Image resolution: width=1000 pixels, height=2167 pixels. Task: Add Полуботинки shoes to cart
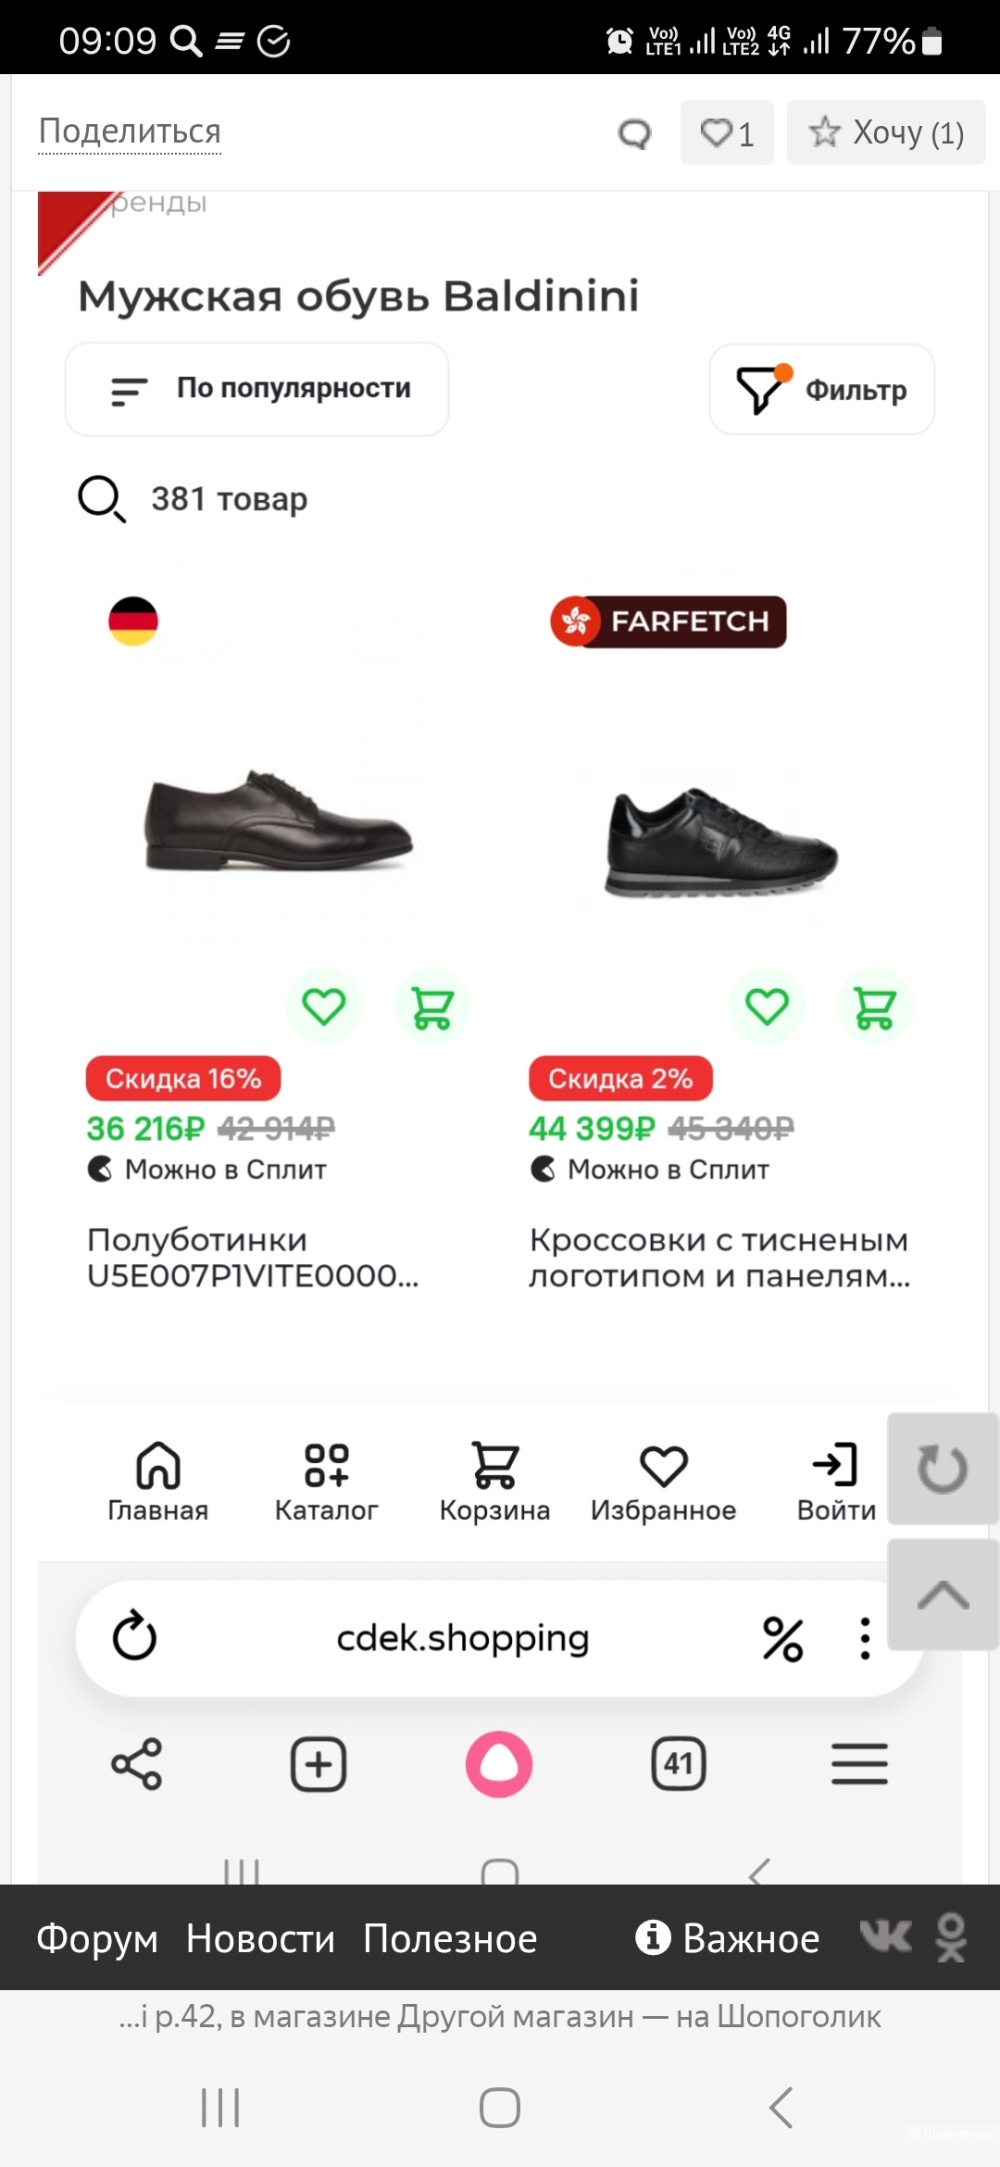432,1006
